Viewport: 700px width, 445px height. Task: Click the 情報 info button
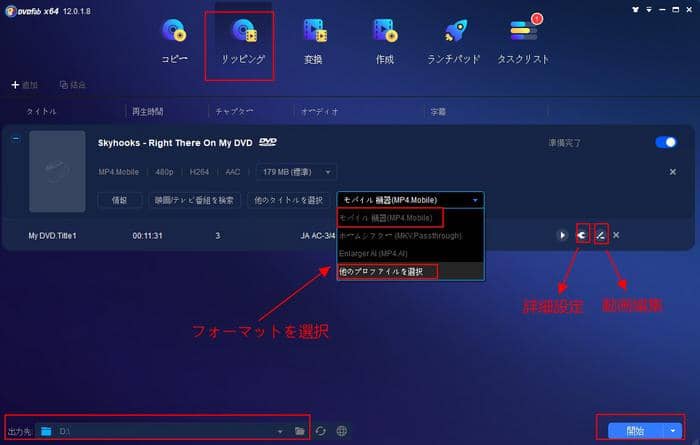(120, 200)
